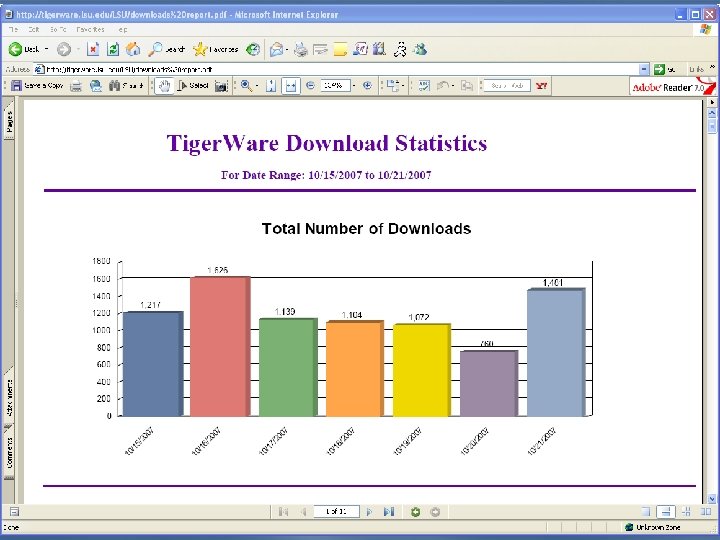The width and height of the screenshot is (720, 540).
Task: Open the Help menu
Action: (x=122, y=29)
